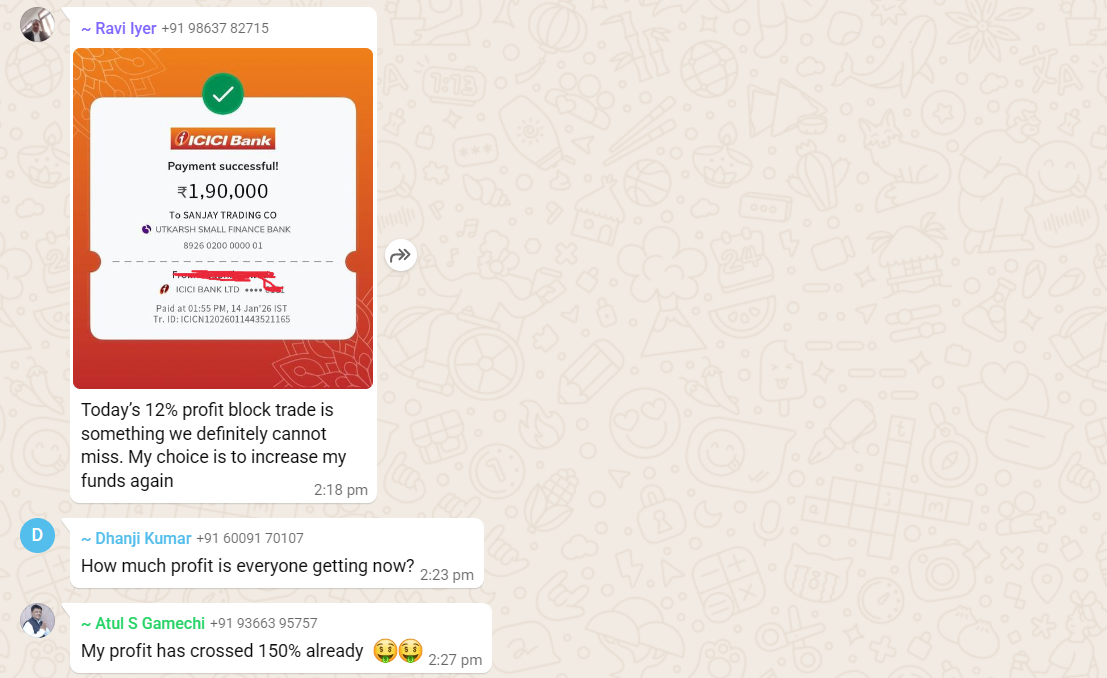Click phone number +91 98637 82715

[215, 28]
